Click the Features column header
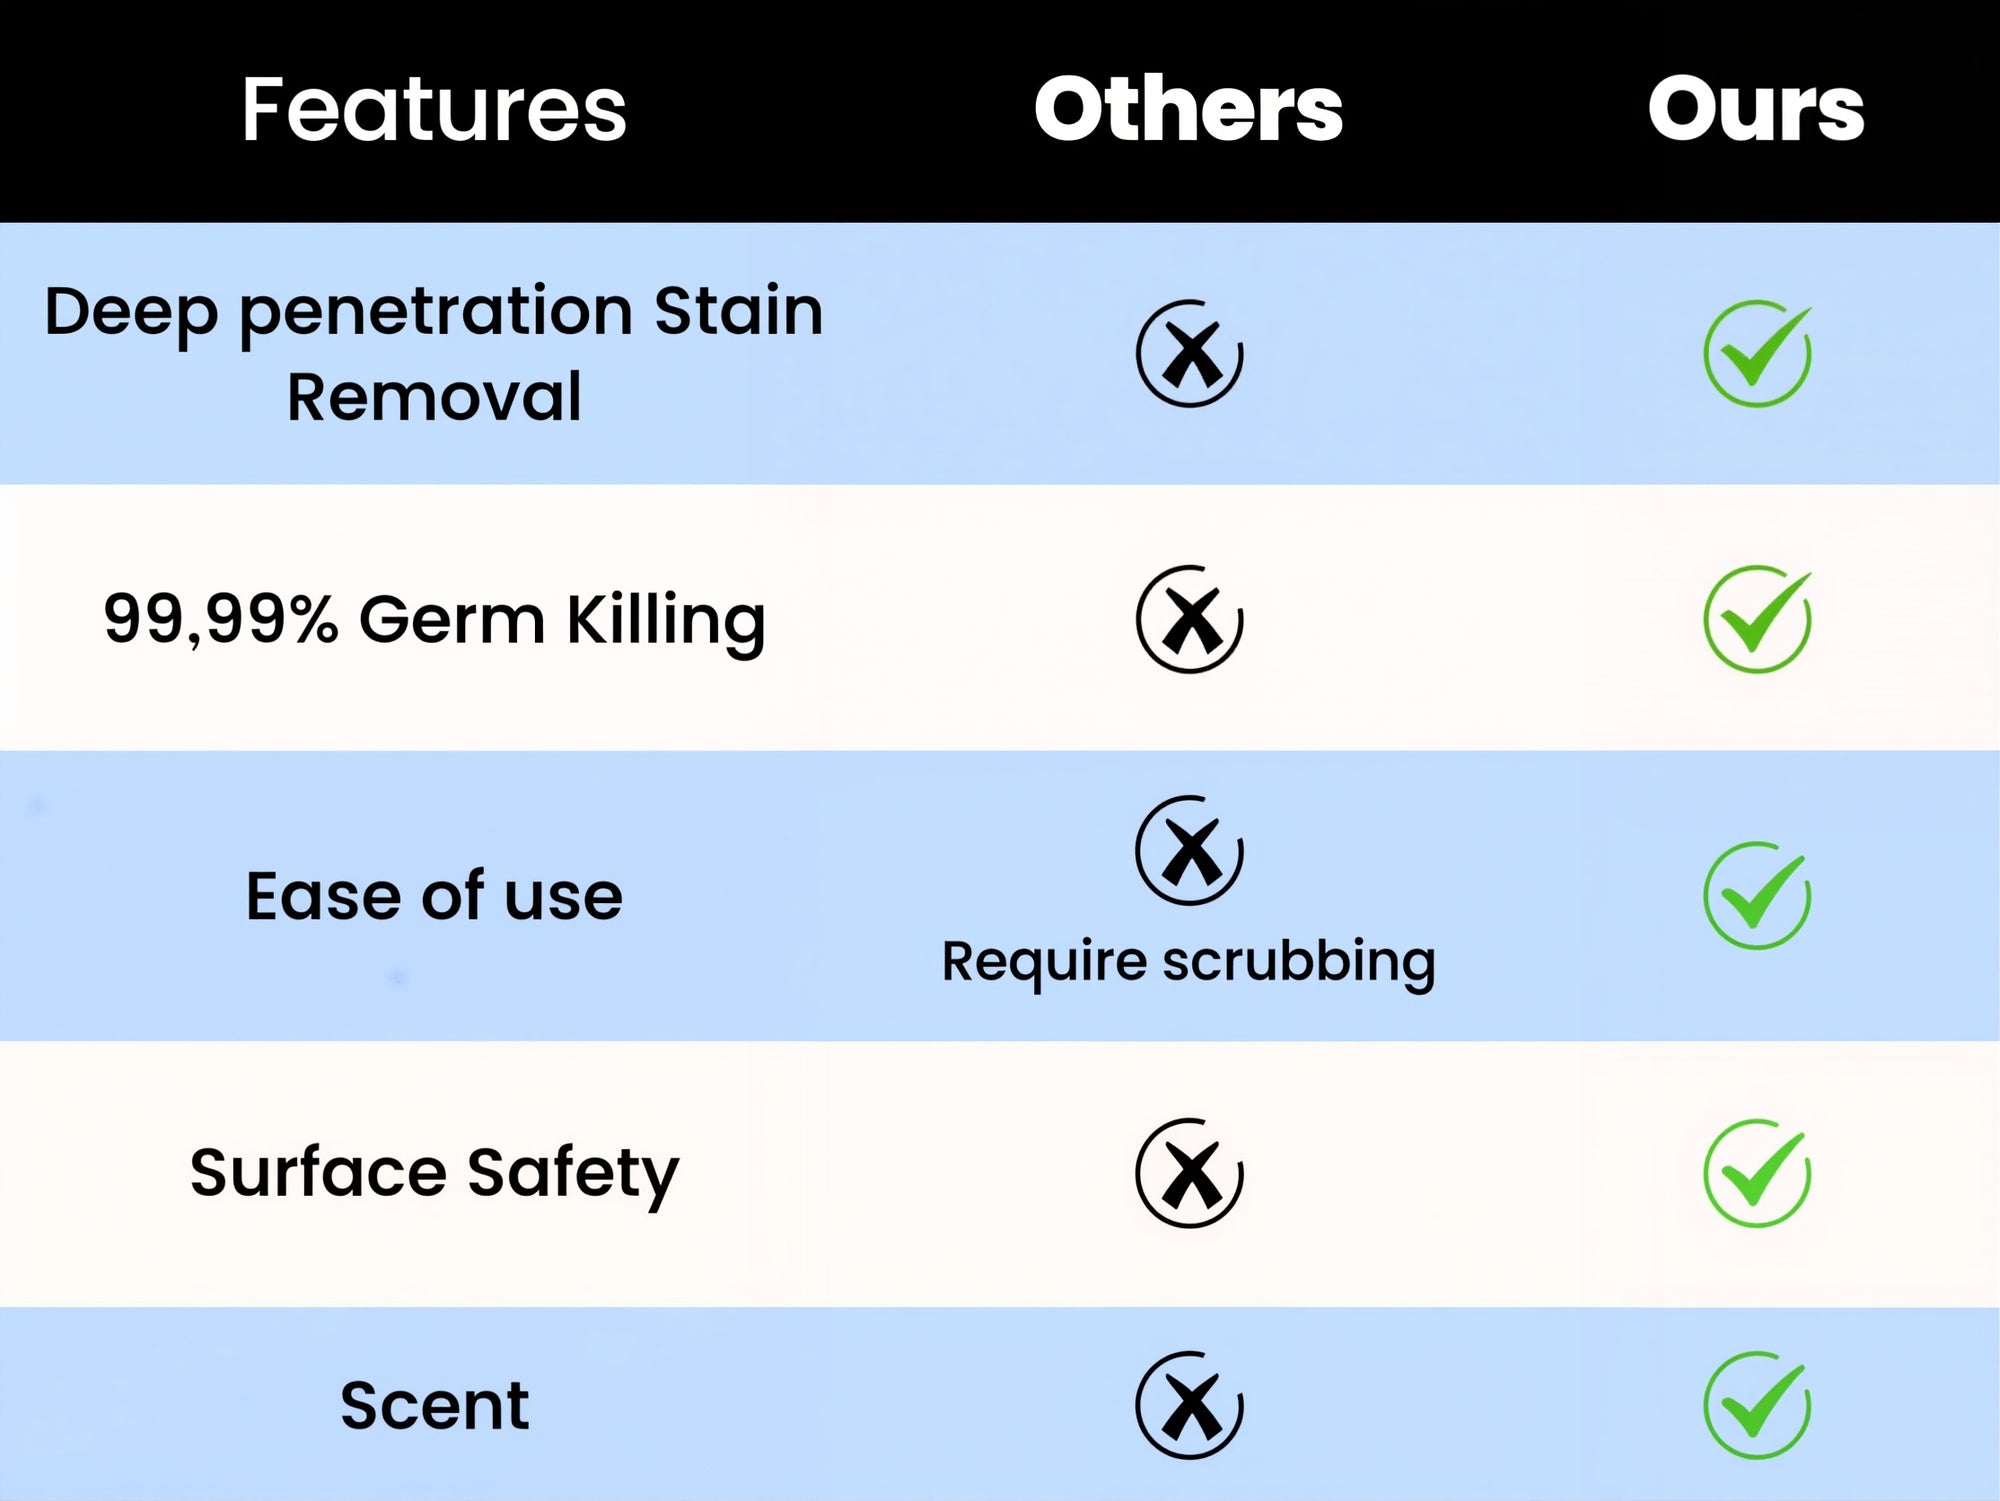Viewport: 2000px width, 1501px height. tap(433, 109)
